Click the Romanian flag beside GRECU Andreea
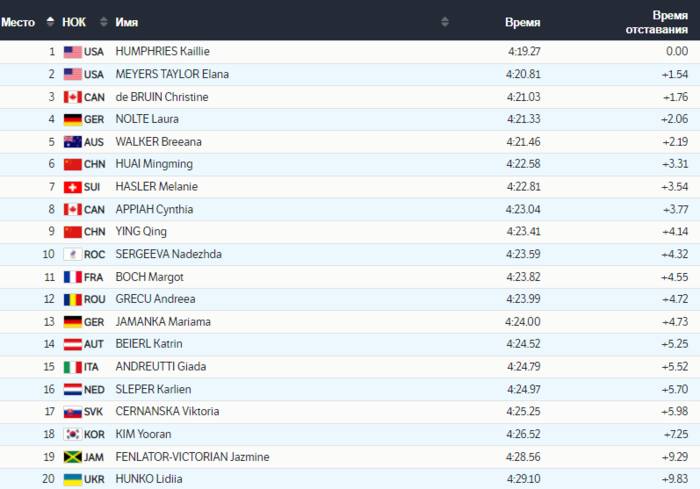The height and width of the screenshot is (489, 700). 72,299
